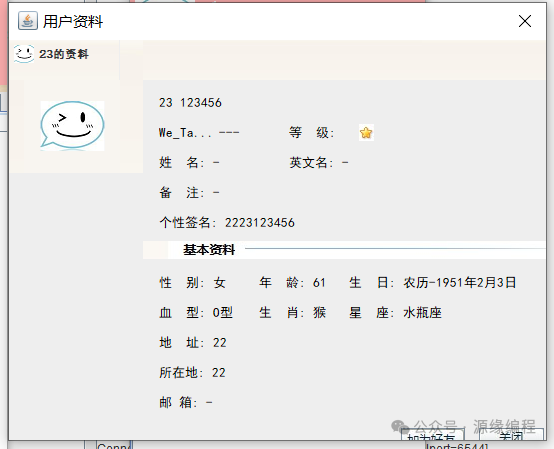Screen dimensions: 554x449
Task: Click the zodiac value 猴
Action: click(x=319, y=313)
